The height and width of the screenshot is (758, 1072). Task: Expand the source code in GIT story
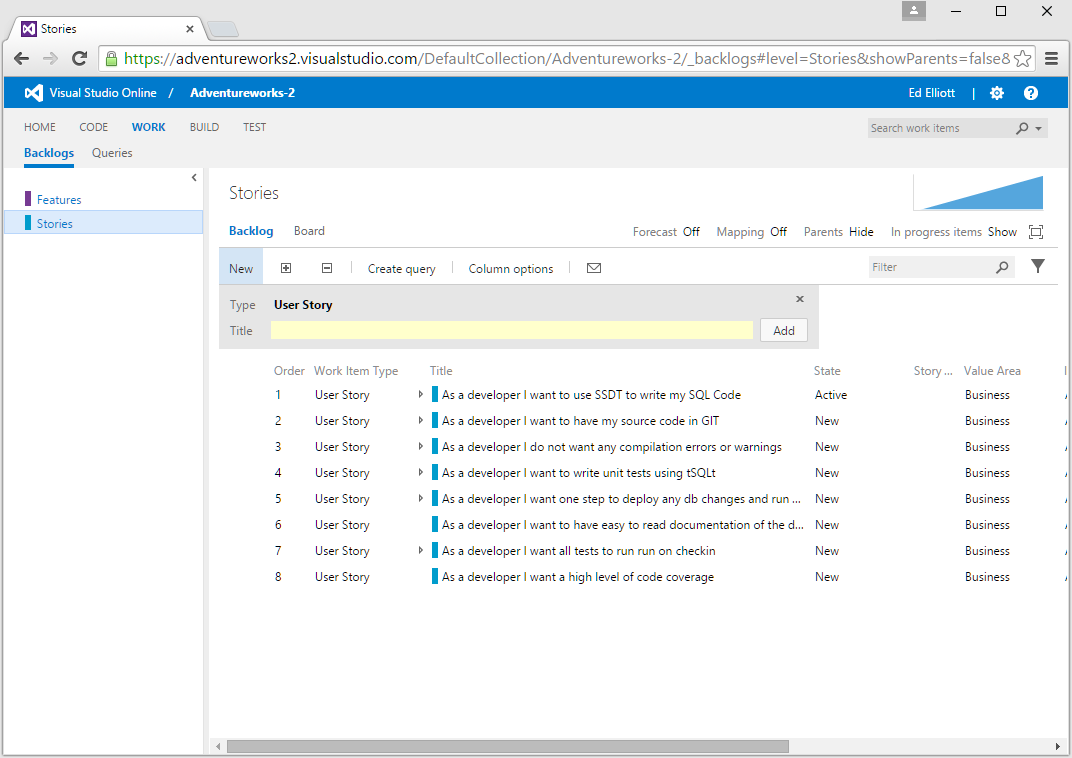(x=421, y=421)
